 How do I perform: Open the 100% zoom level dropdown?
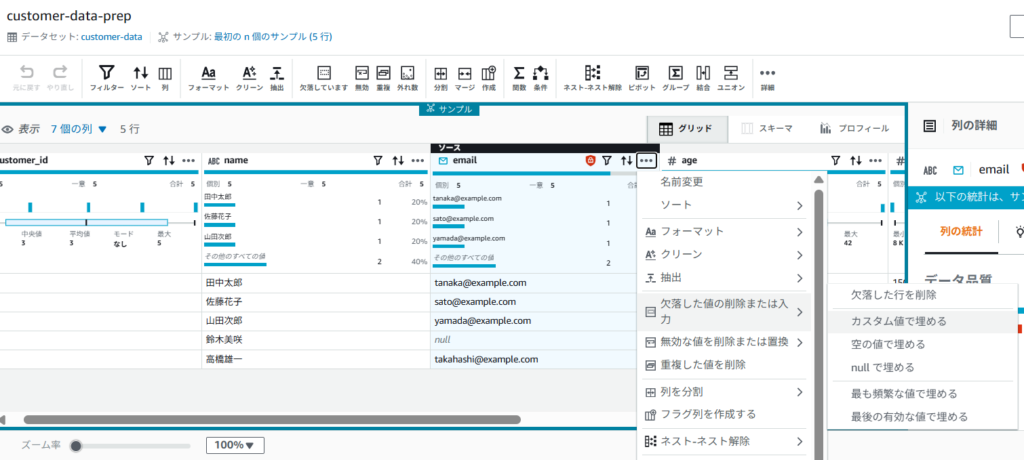(x=234, y=445)
